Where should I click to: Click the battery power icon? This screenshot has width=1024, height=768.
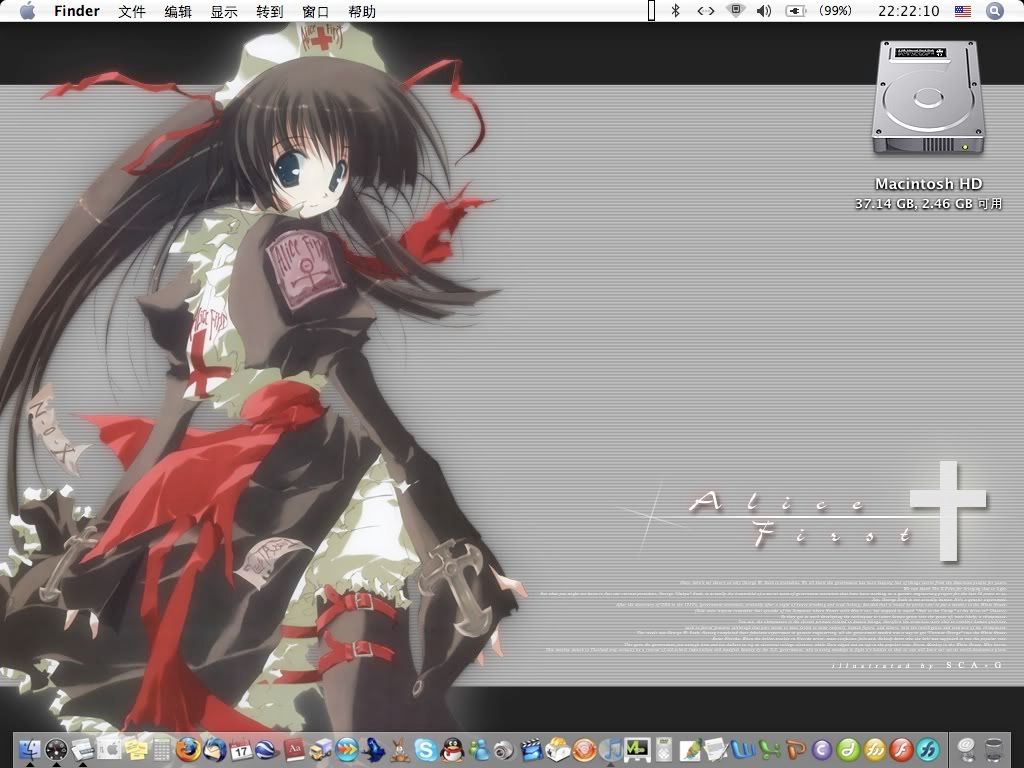click(795, 11)
